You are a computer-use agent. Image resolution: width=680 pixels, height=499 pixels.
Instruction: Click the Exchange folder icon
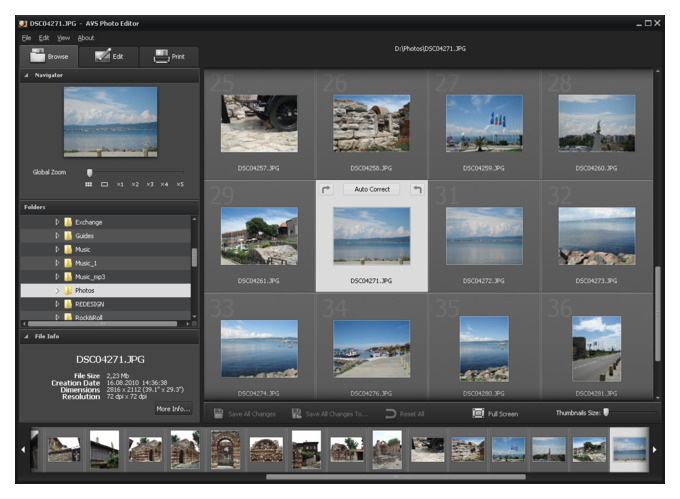pyautogui.click(x=68, y=222)
